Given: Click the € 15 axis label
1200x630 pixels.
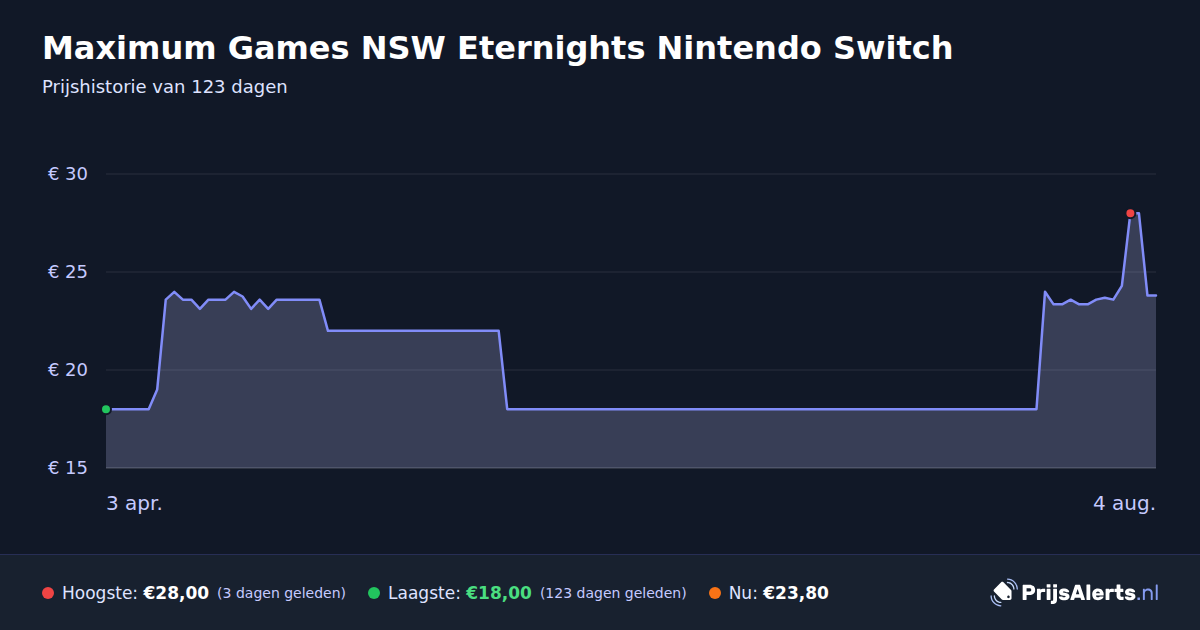Looking at the screenshot, I should pyautogui.click(x=68, y=468).
